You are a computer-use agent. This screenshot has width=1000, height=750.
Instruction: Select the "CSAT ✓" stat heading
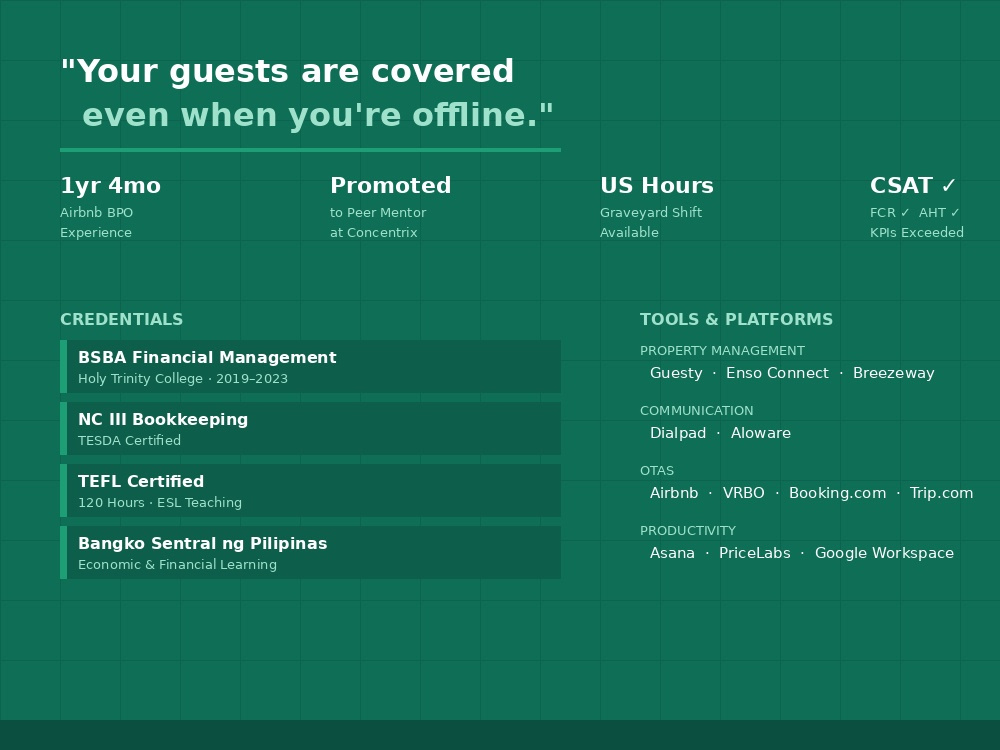coord(913,186)
